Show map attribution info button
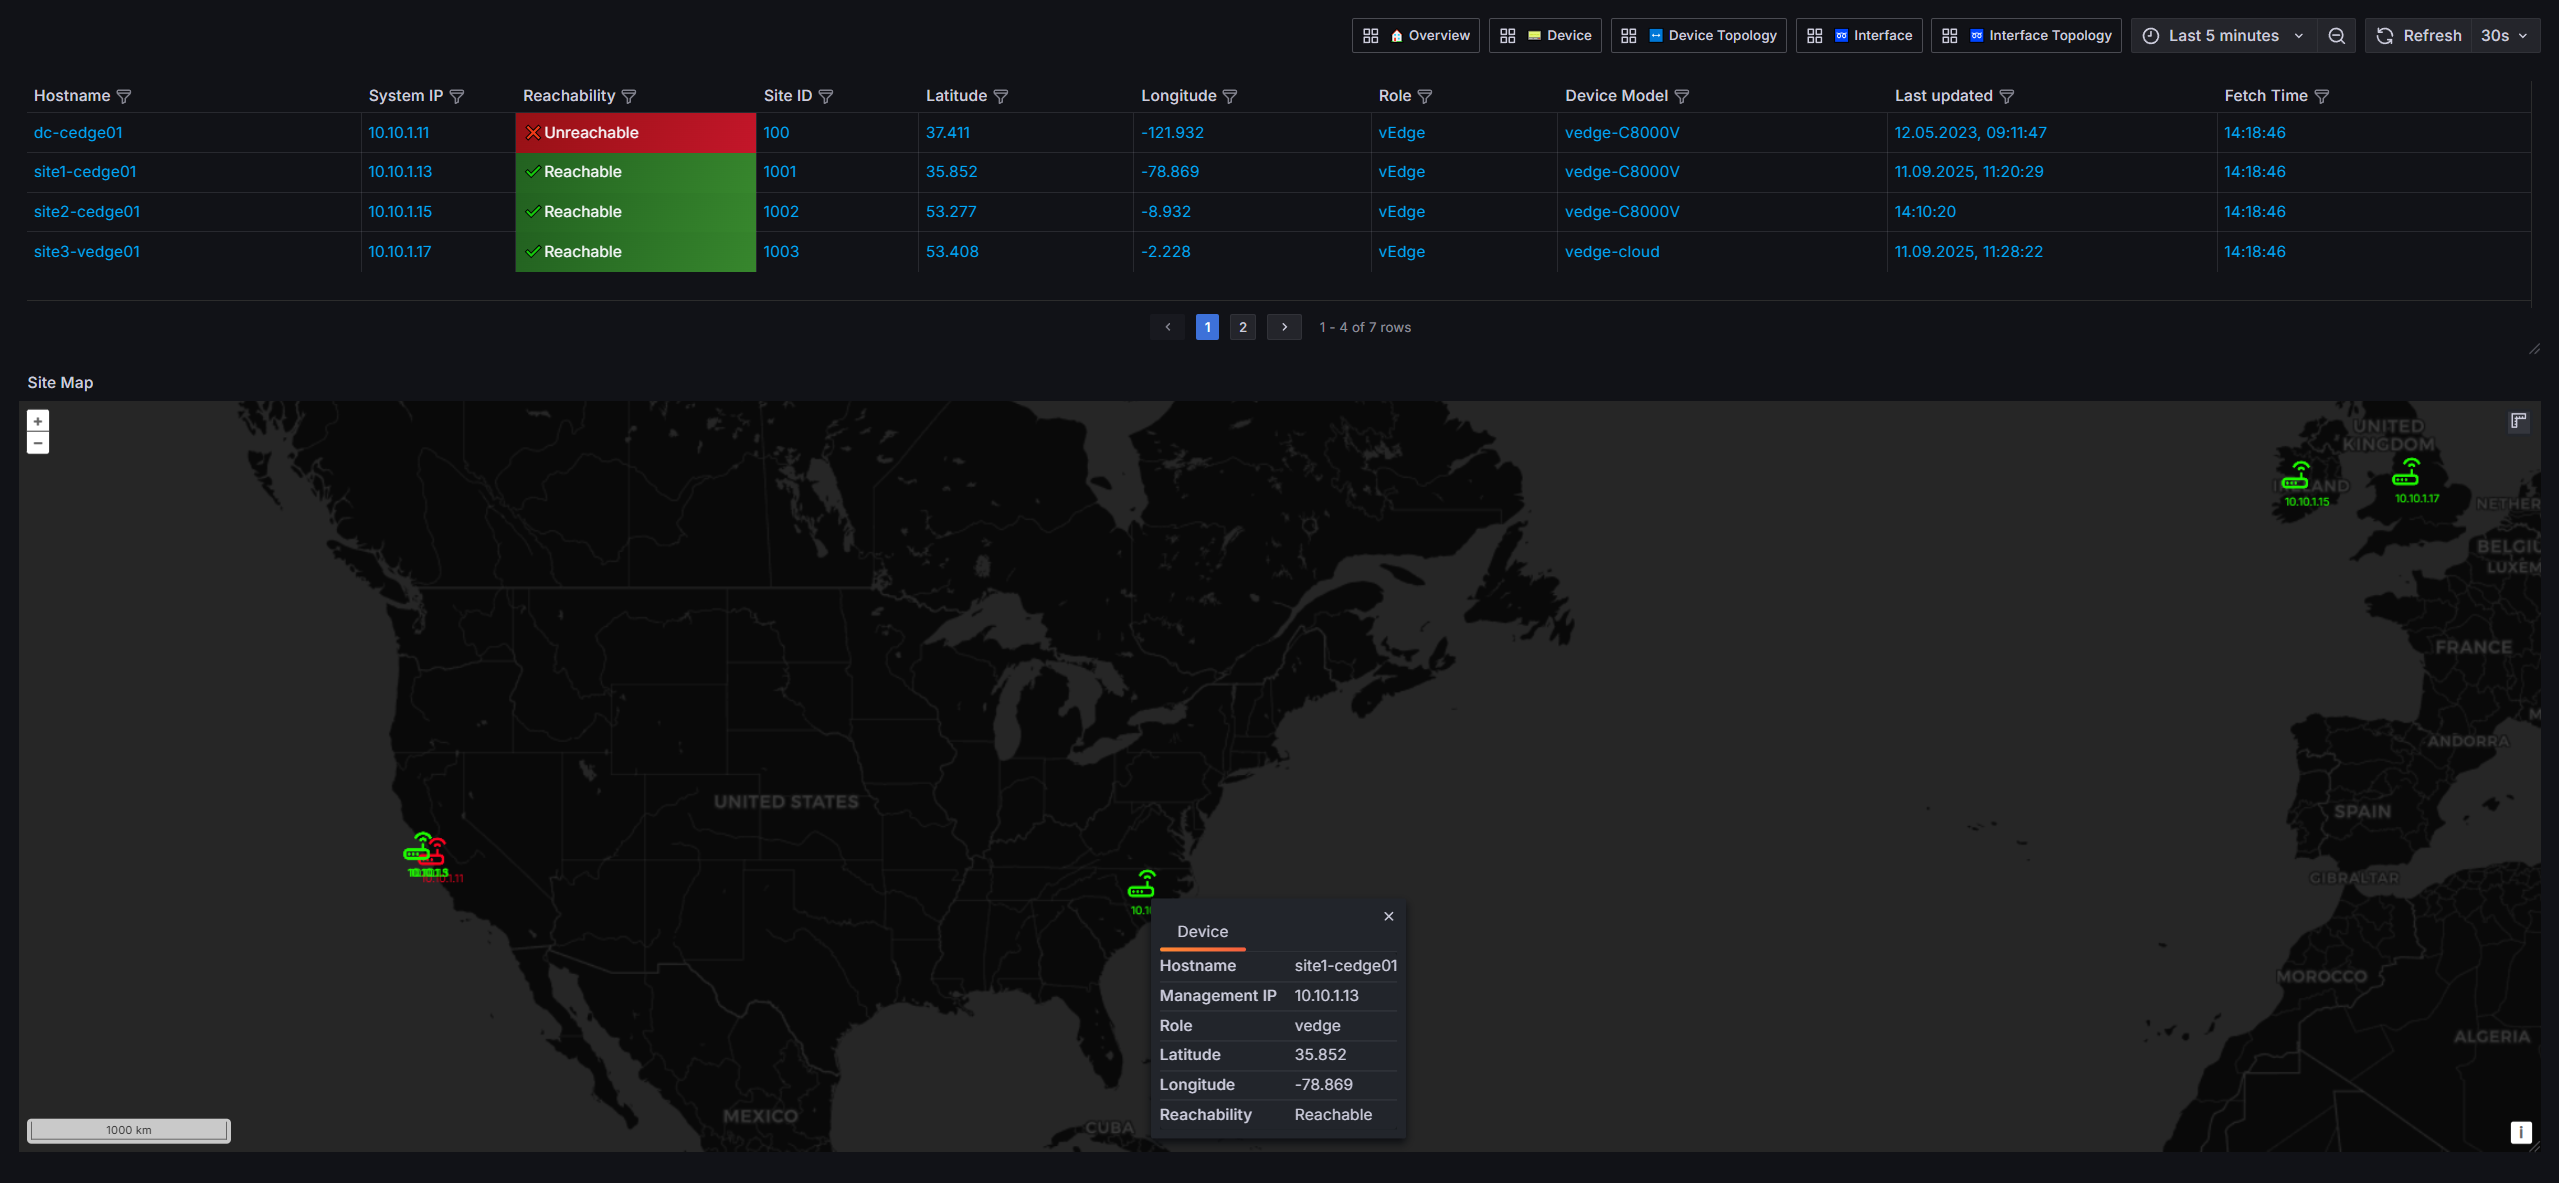The height and width of the screenshot is (1183, 2559). (2521, 1132)
